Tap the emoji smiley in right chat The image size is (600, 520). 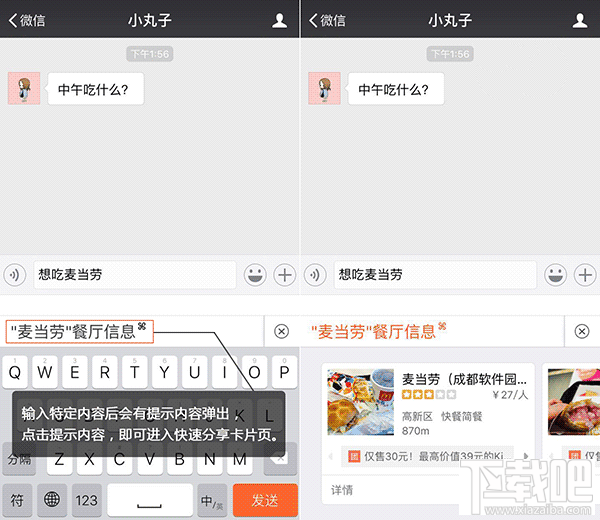pos(555,274)
